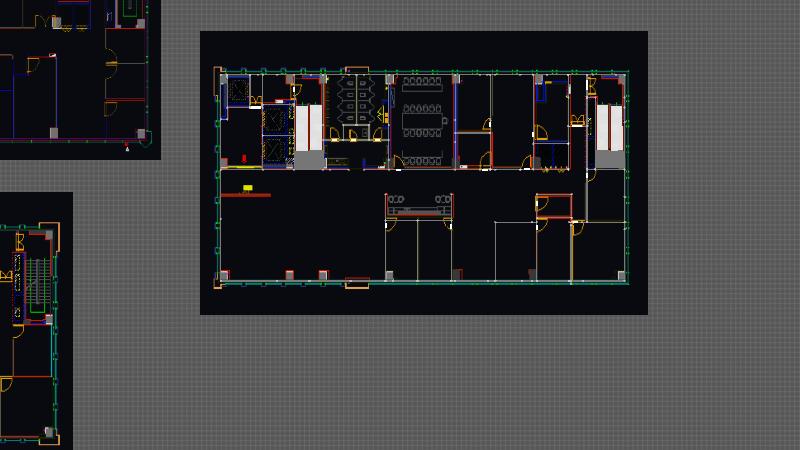This screenshot has height=450, width=800.
Task: Select the restroom stall cluster at the top
Action: click(x=353, y=98)
